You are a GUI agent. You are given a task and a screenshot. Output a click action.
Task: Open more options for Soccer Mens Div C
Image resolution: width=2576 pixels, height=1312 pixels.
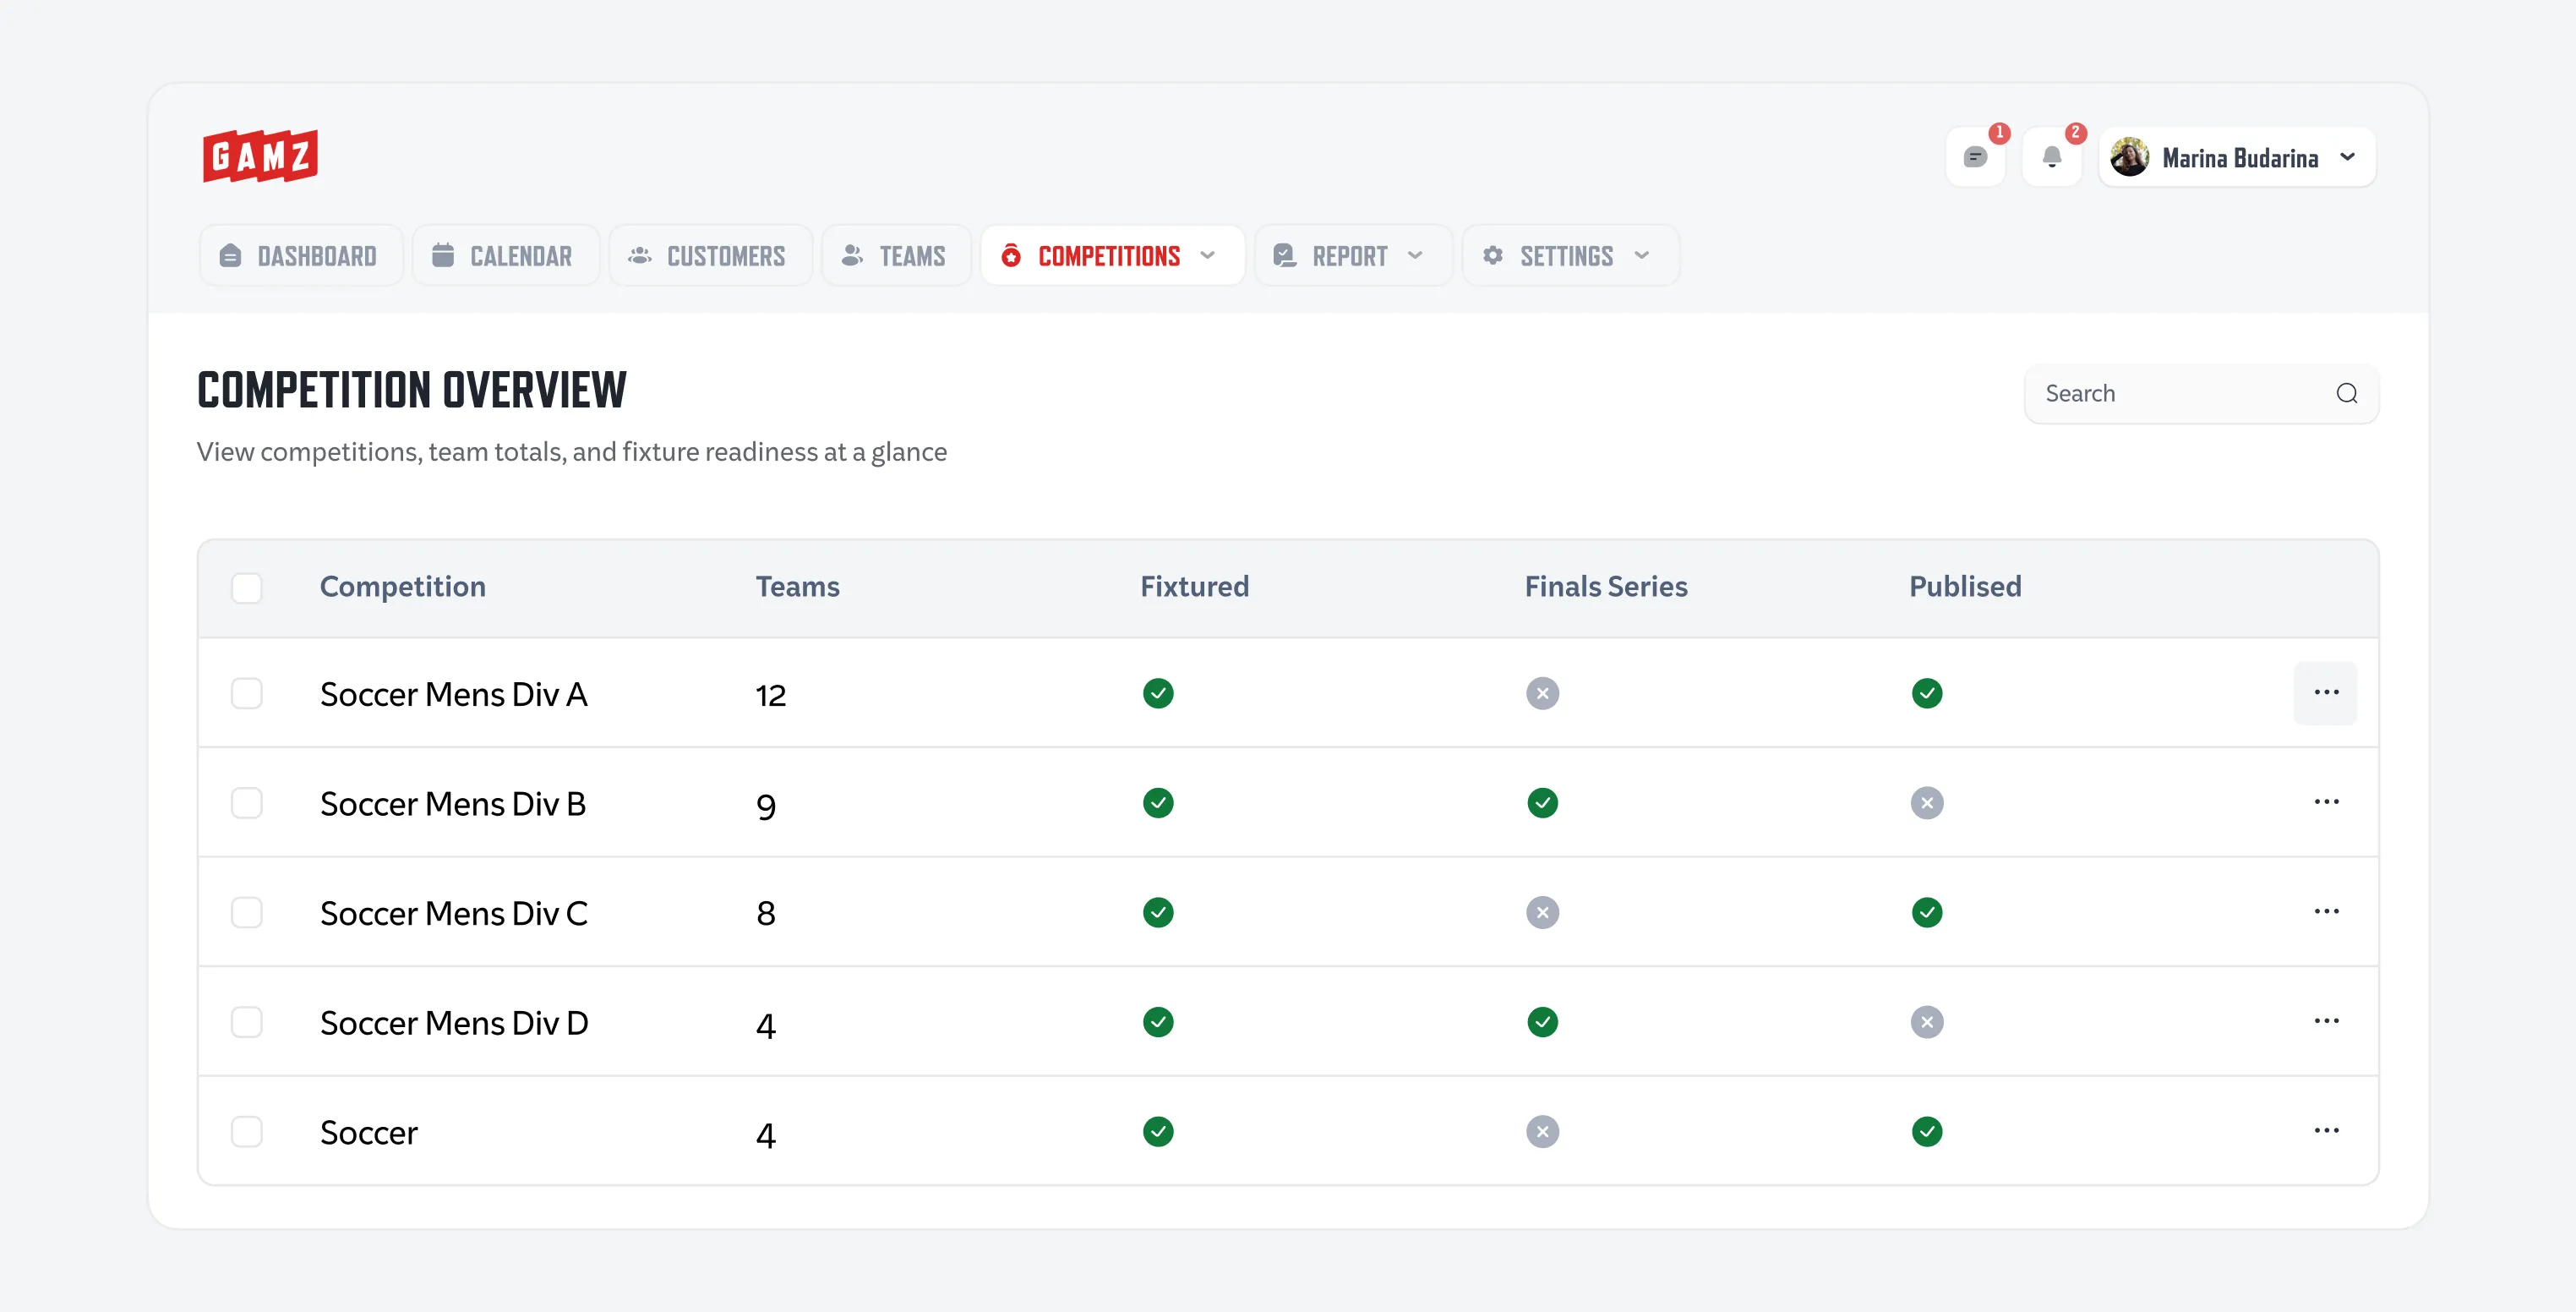coord(2325,911)
